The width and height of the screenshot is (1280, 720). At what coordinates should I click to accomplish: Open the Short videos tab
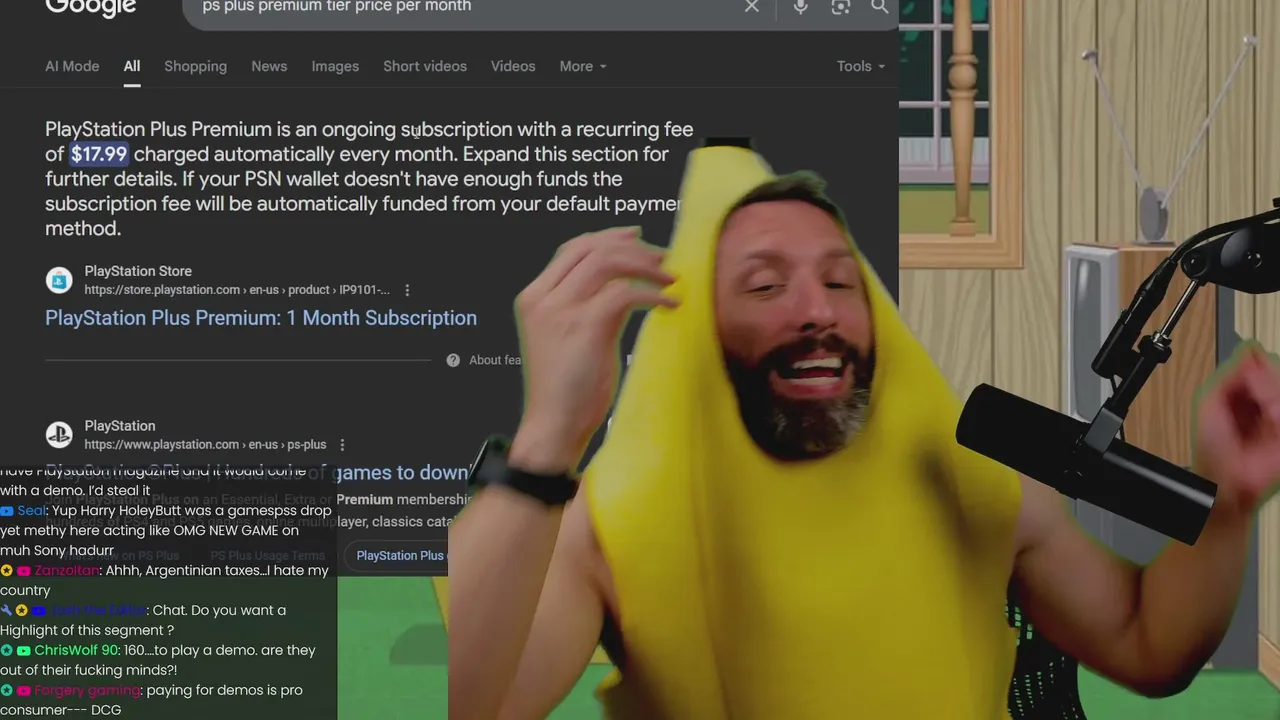click(x=425, y=66)
